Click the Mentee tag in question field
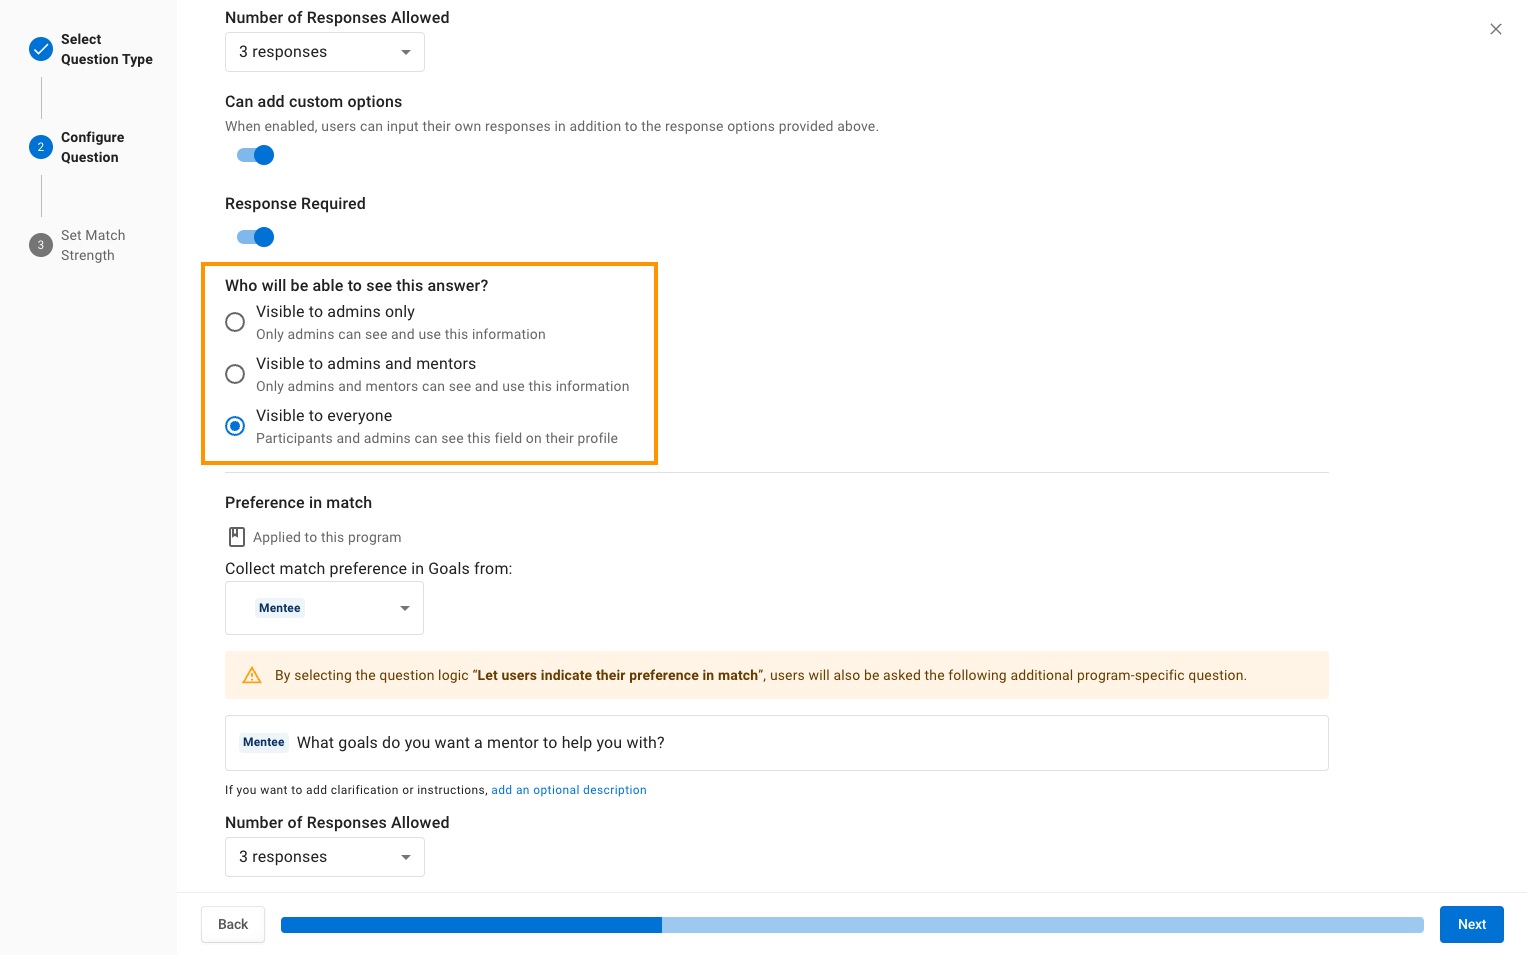 264,742
